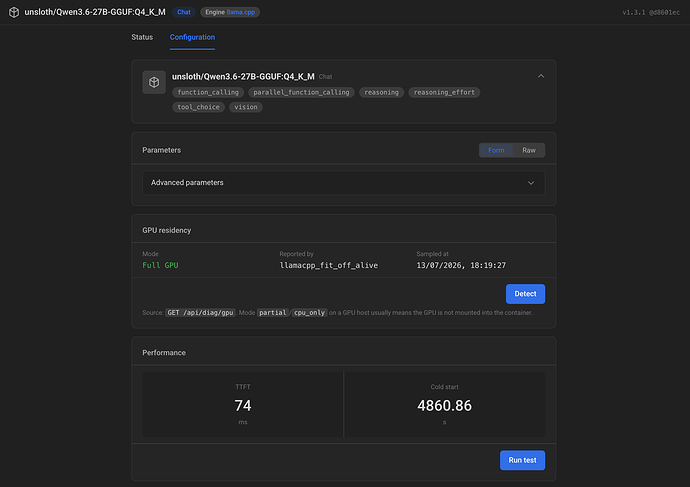Click the tool_choice tag
690x487 pixels.
(198, 107)
